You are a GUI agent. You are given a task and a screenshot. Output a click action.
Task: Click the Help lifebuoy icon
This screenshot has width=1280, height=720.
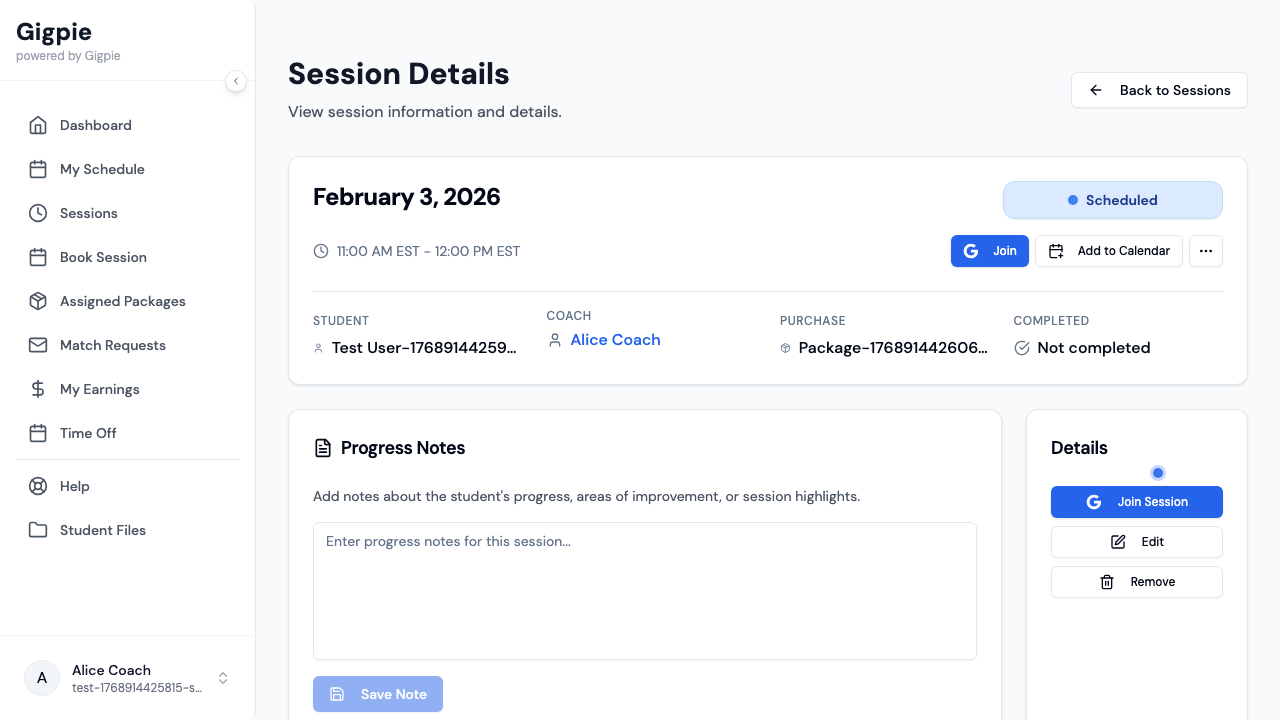pos(38,486)
